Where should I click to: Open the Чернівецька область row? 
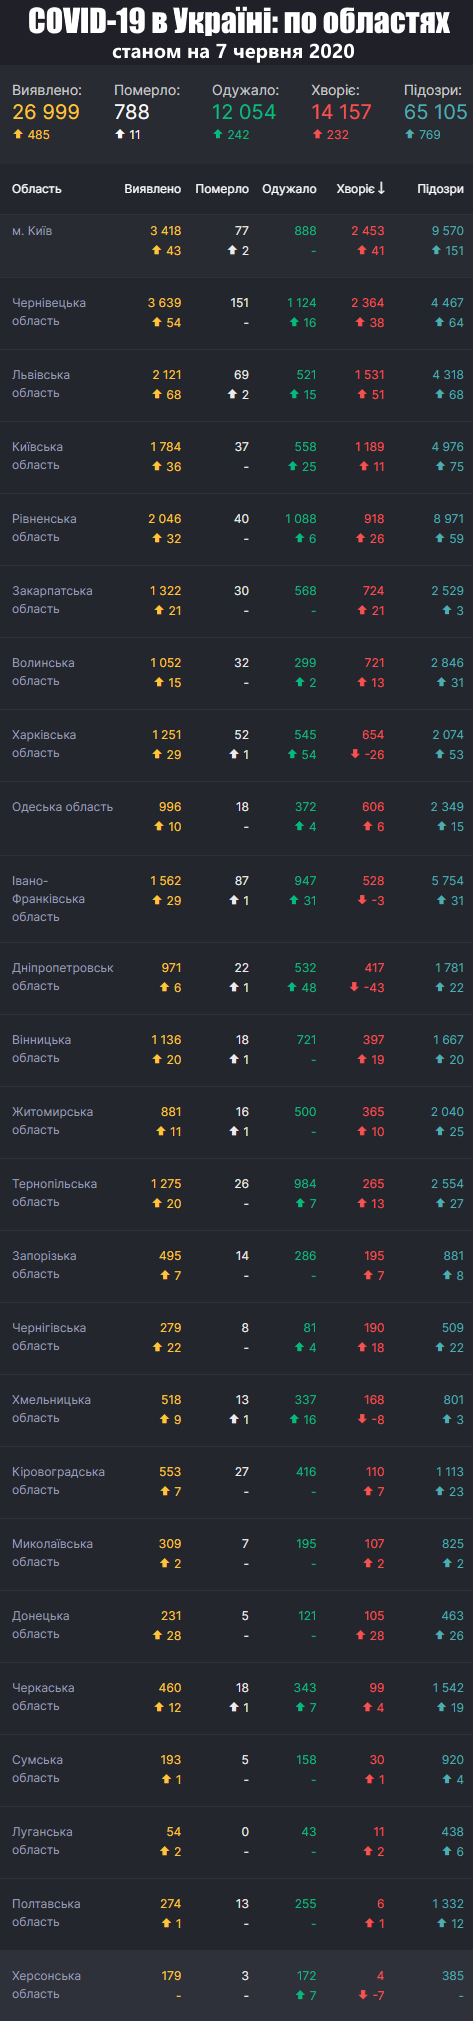click(236, 313)
